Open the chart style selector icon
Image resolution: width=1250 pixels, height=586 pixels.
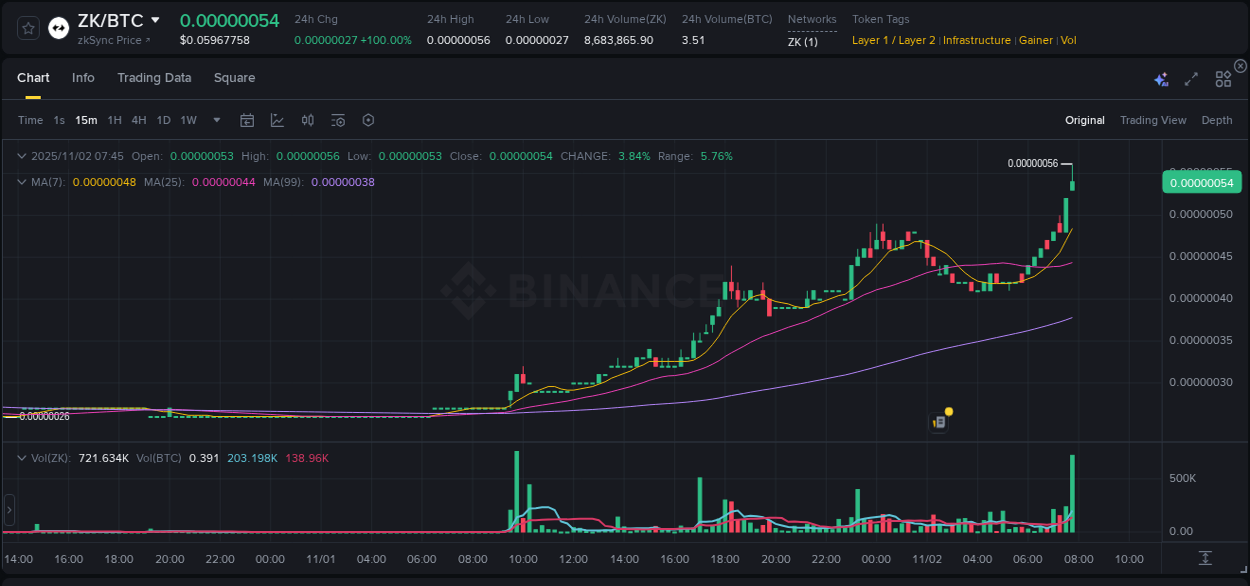[277, 120]
